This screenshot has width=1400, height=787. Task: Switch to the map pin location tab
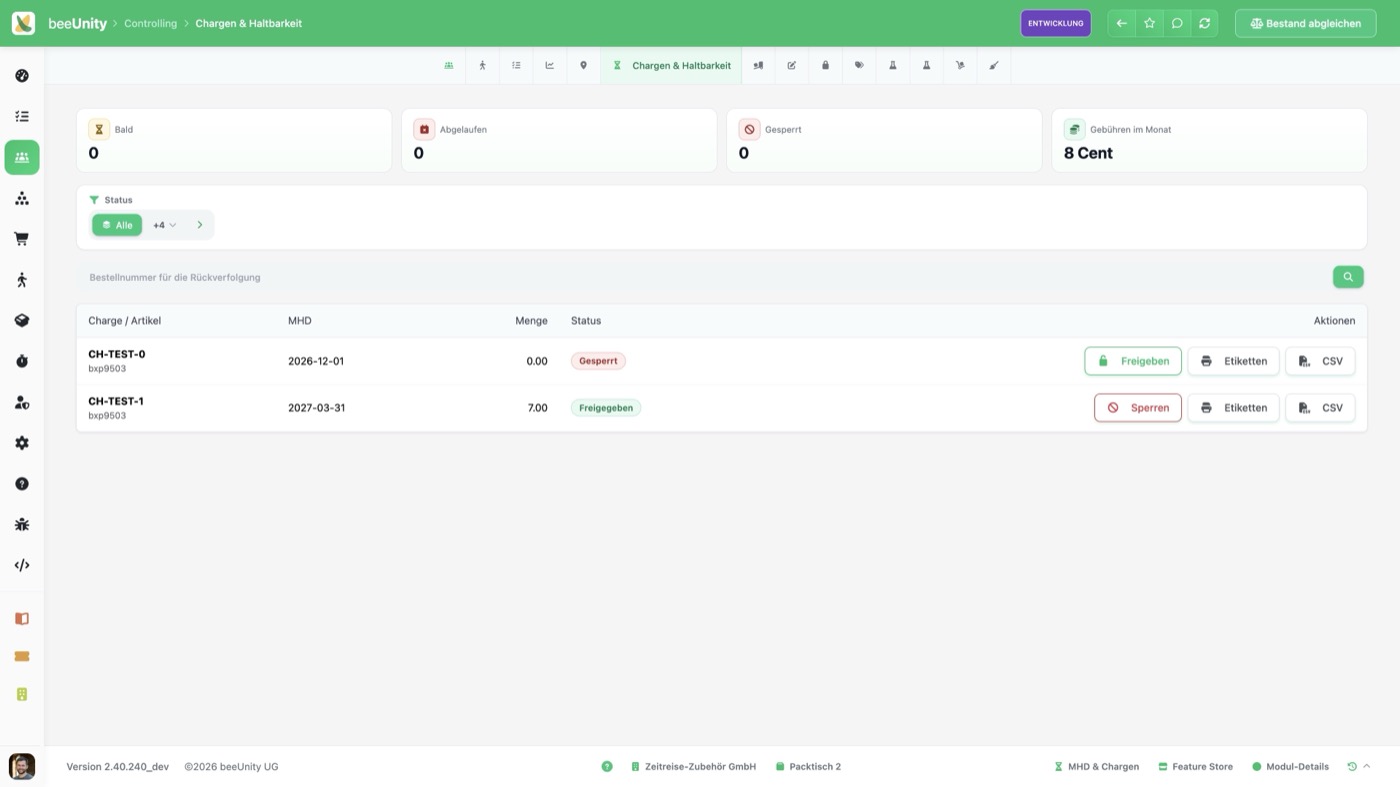[583, 65]
